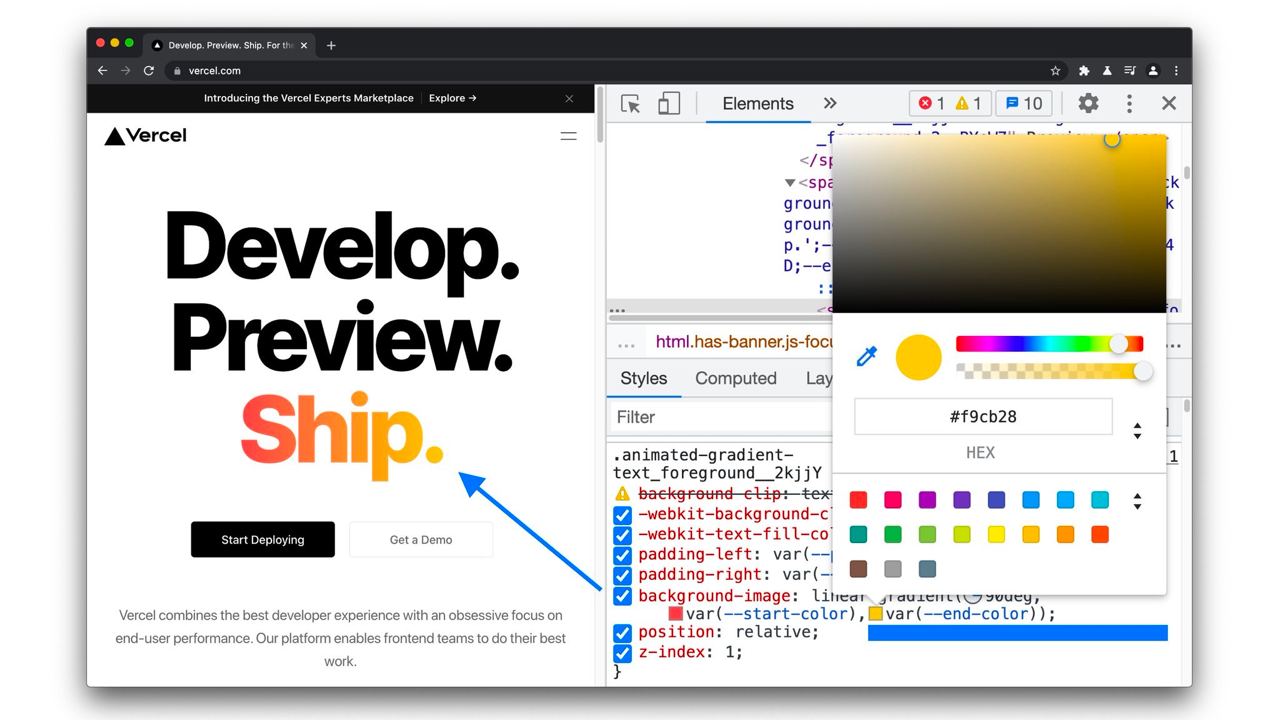The image size is (1280, 720).
Task: Choose the deep orange palette swatch
Action: point(1100,535)
